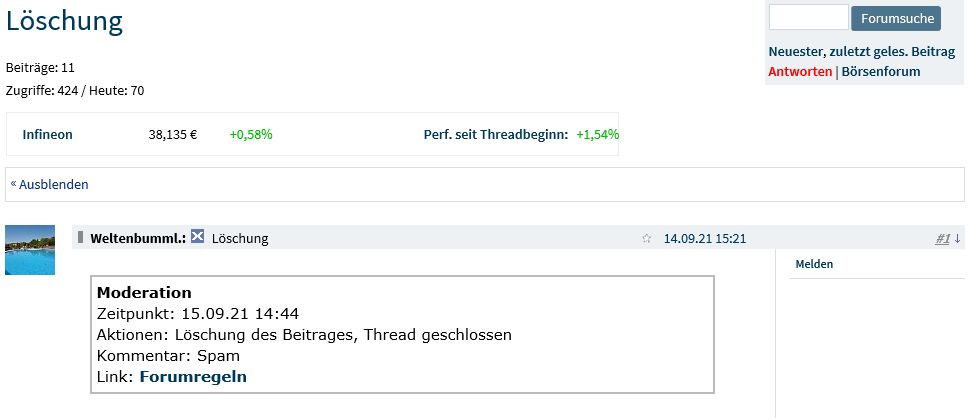980x420 pixels.
Task: Click the post date 14.09.21 15:21
Action: (705, 239)
